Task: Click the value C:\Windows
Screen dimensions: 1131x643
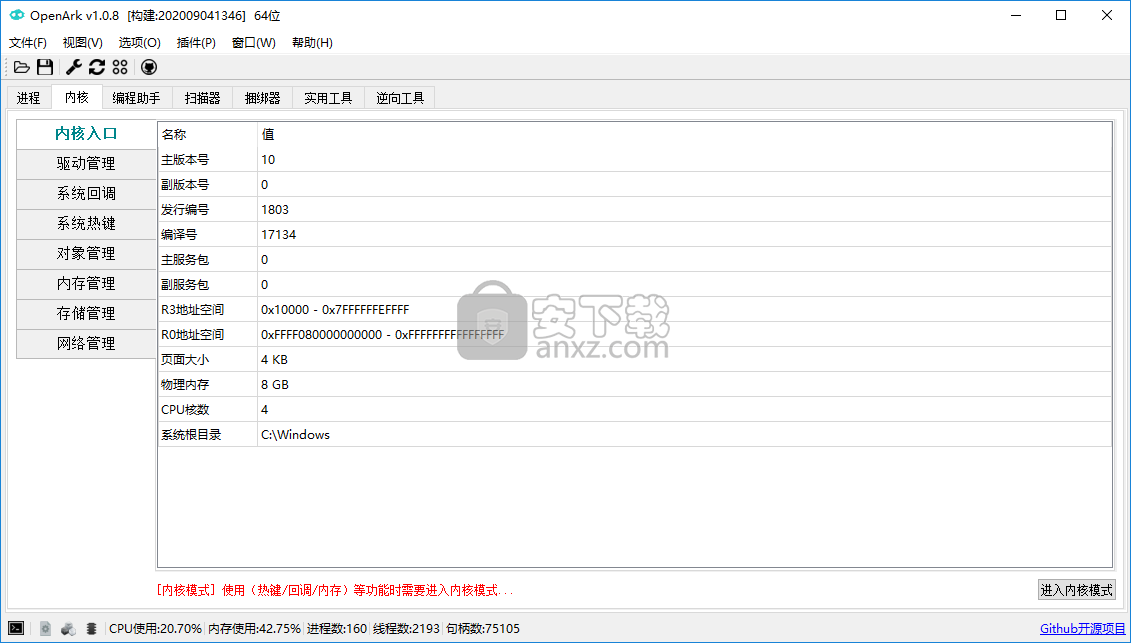Action: coord(296,434)
